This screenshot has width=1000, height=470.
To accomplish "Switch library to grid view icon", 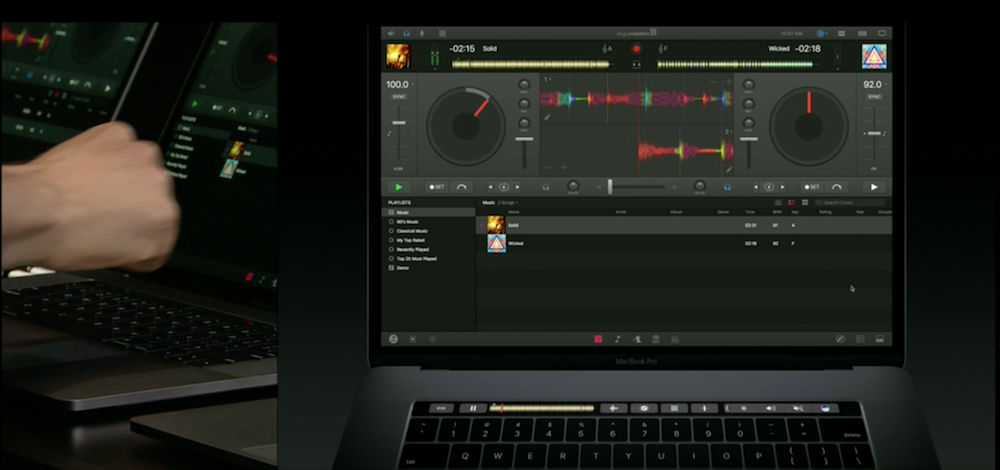I will [x=804, y=202].
